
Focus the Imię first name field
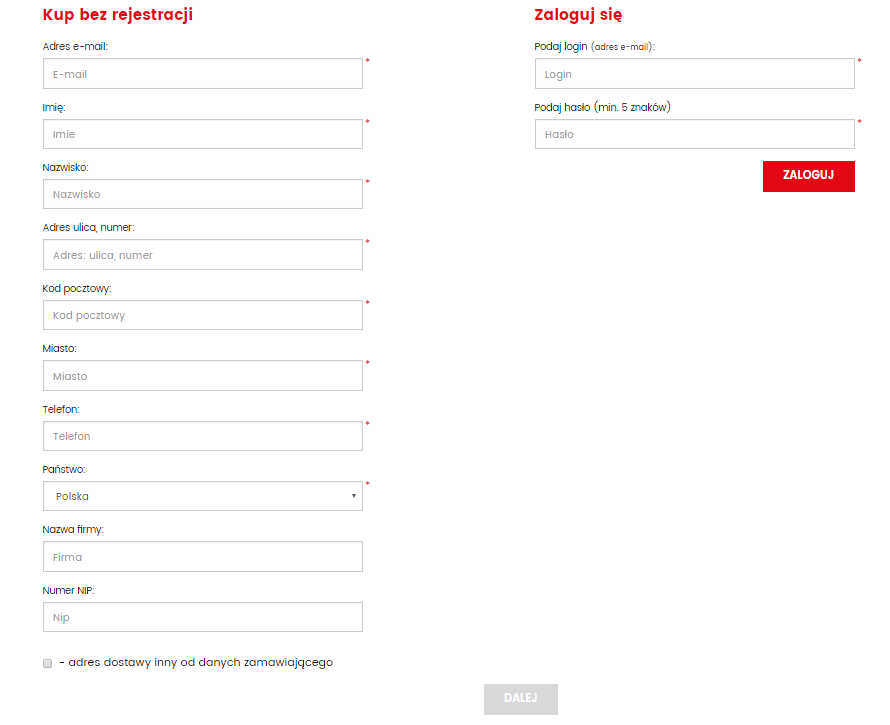(x=202, y=134)
